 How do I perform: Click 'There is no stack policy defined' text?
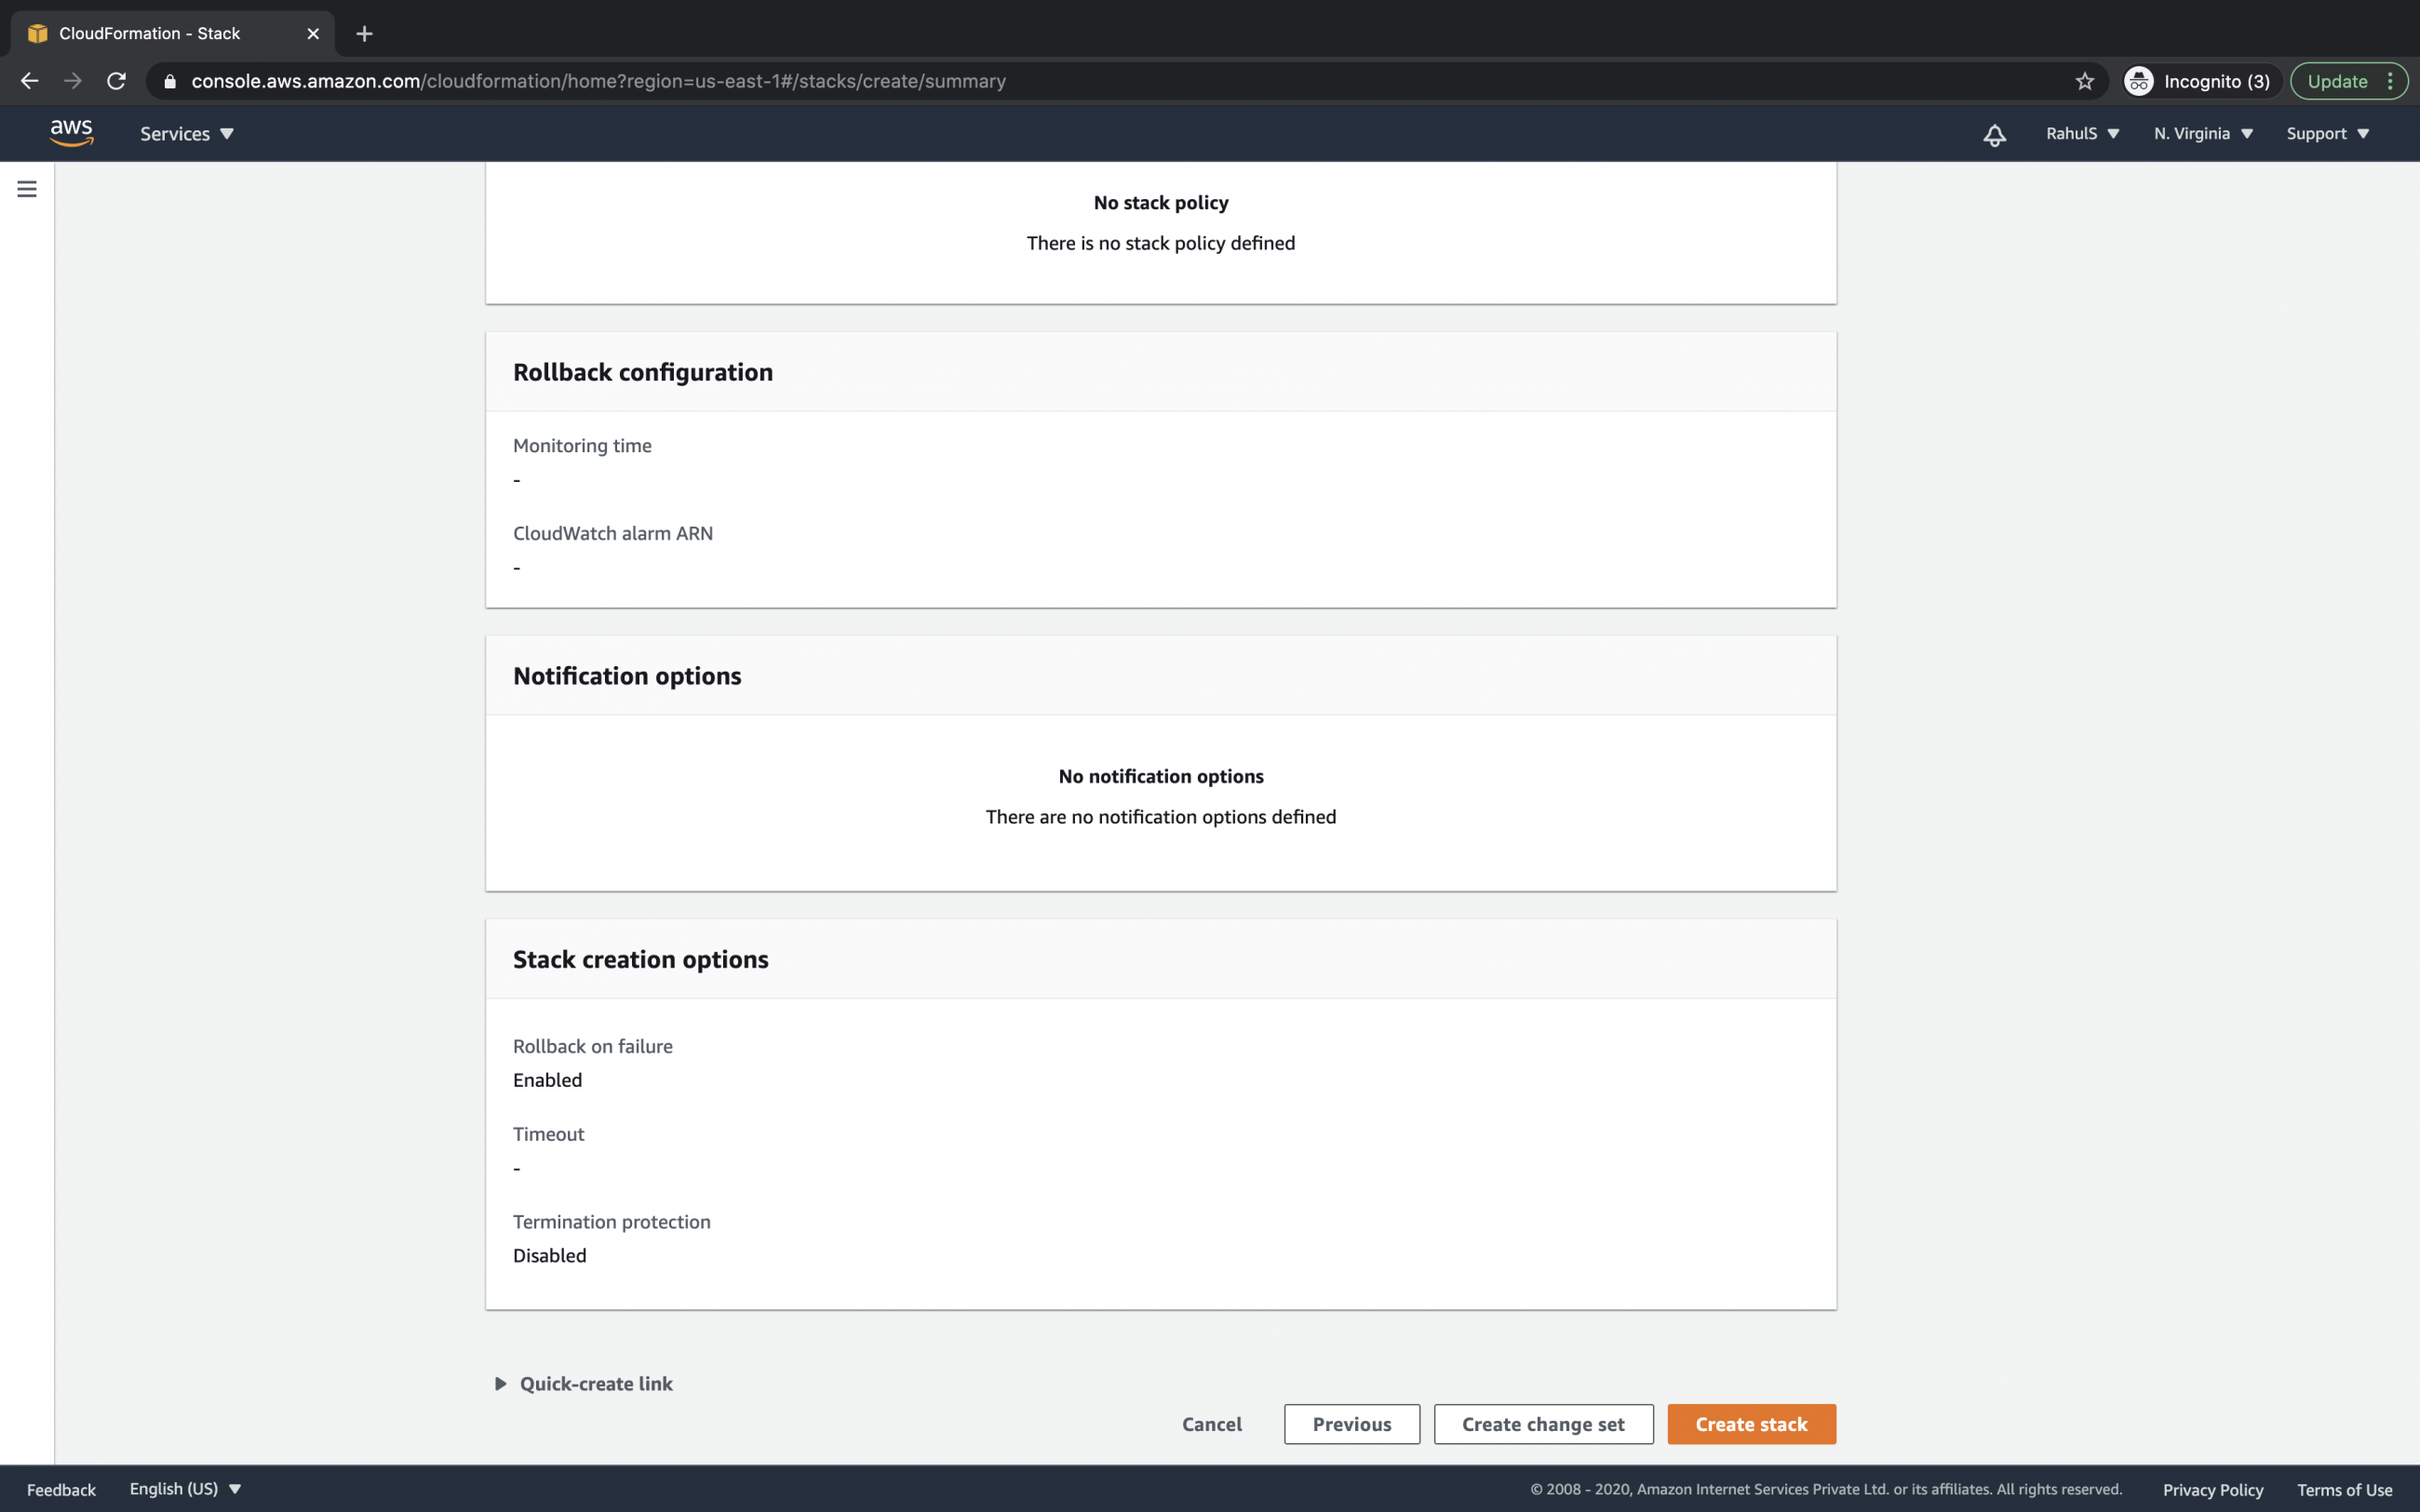[1161, 243]
